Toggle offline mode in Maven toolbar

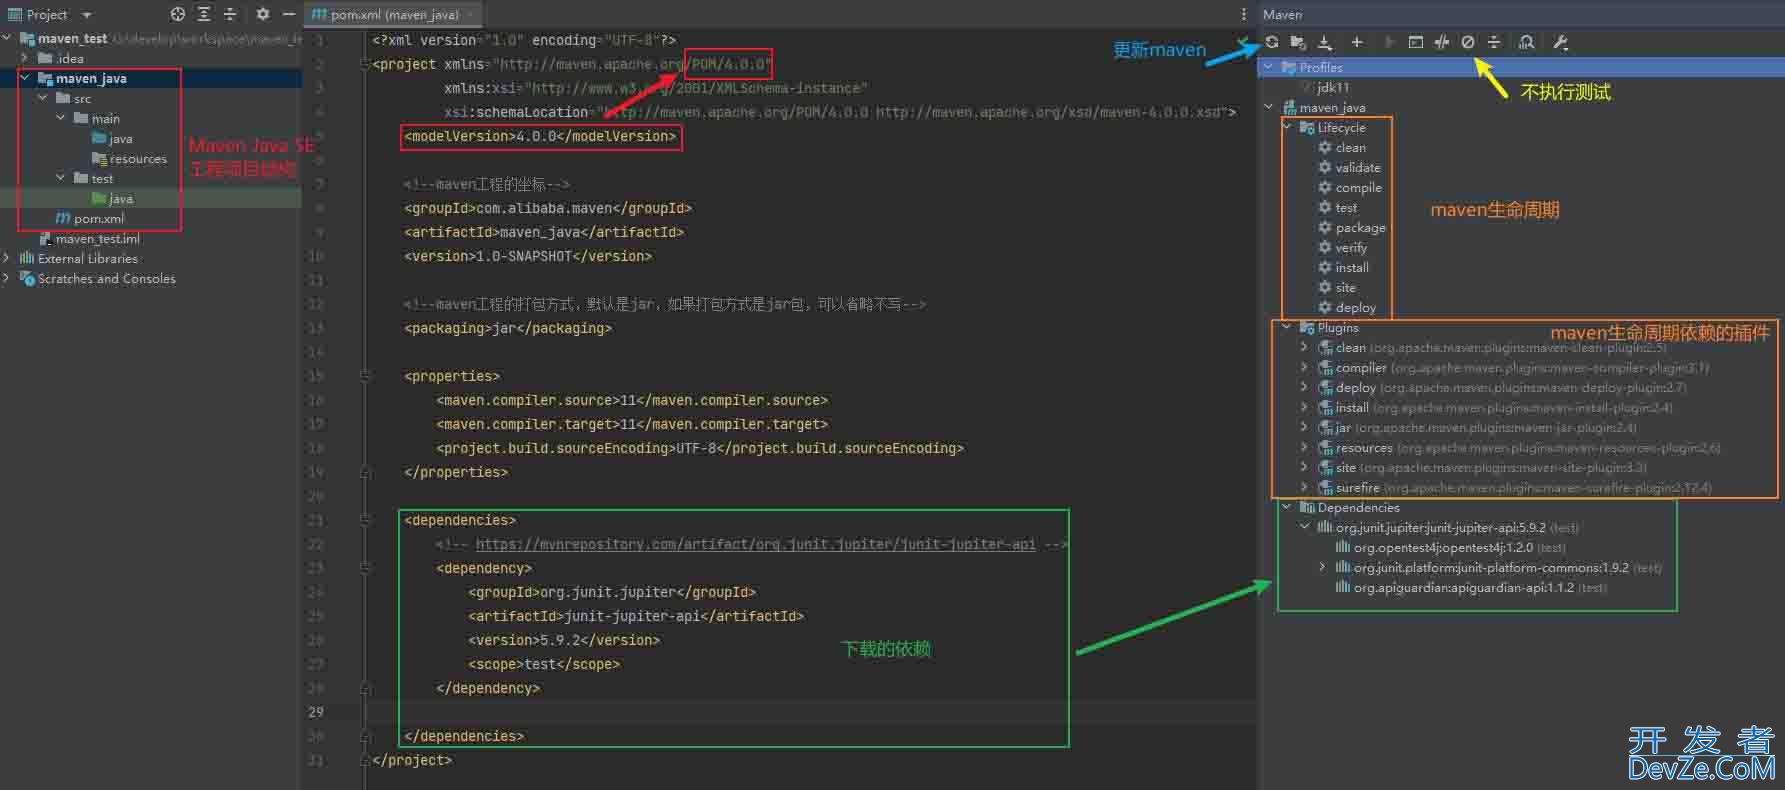pyautogui.click(x=1441, y=42)
